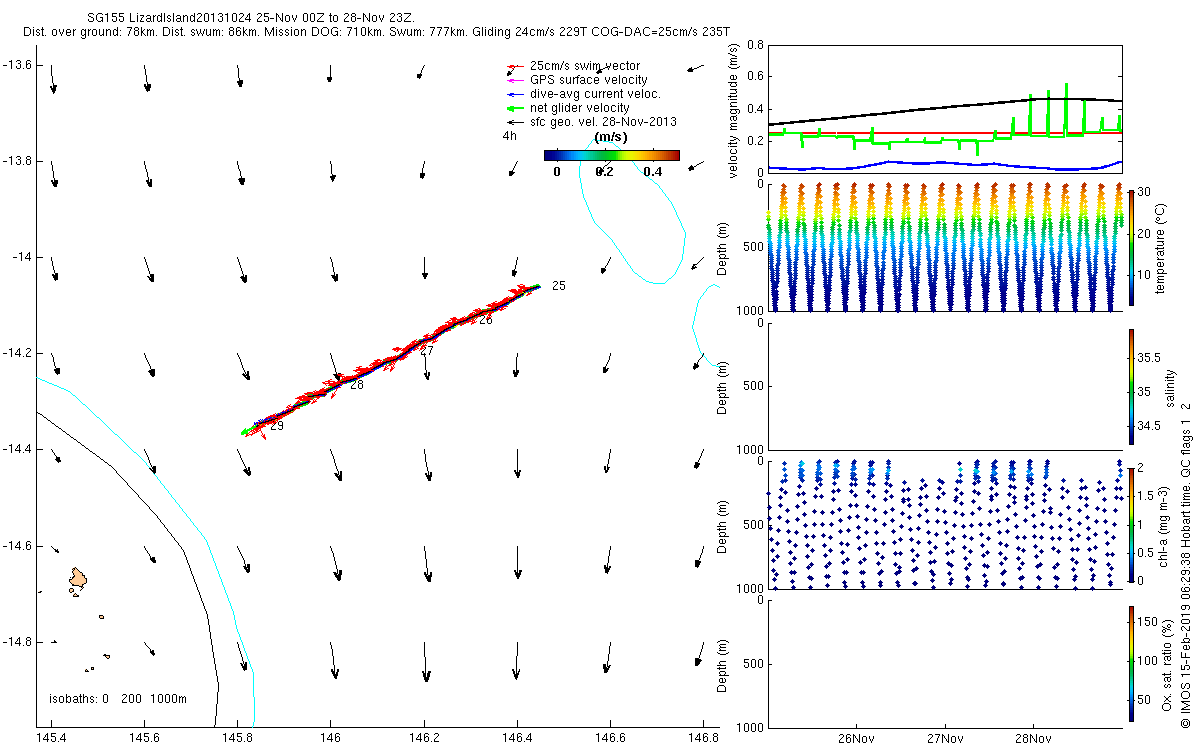Click longitude tick '146.6' on map axis
The width and height of the screenshot is (1200, 750).
[x=610, y=739]
